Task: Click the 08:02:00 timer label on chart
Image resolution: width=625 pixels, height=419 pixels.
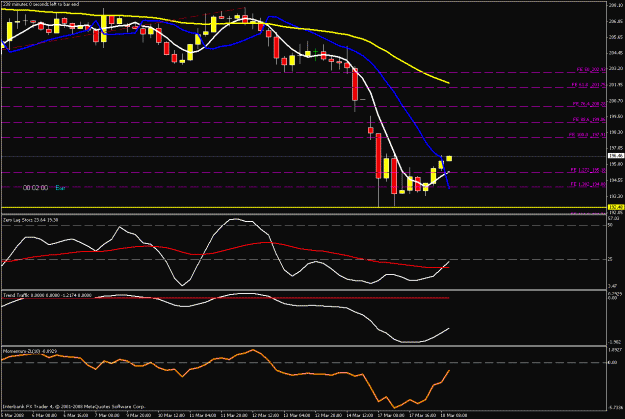Action: pos(35,188)
